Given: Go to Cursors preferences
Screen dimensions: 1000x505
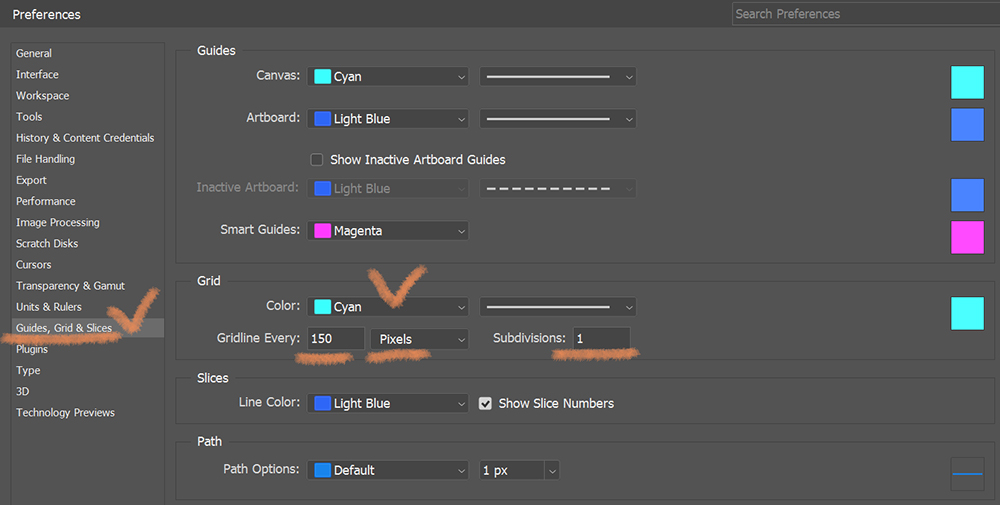Looking at the screenshot, I should tap(33, 264).
